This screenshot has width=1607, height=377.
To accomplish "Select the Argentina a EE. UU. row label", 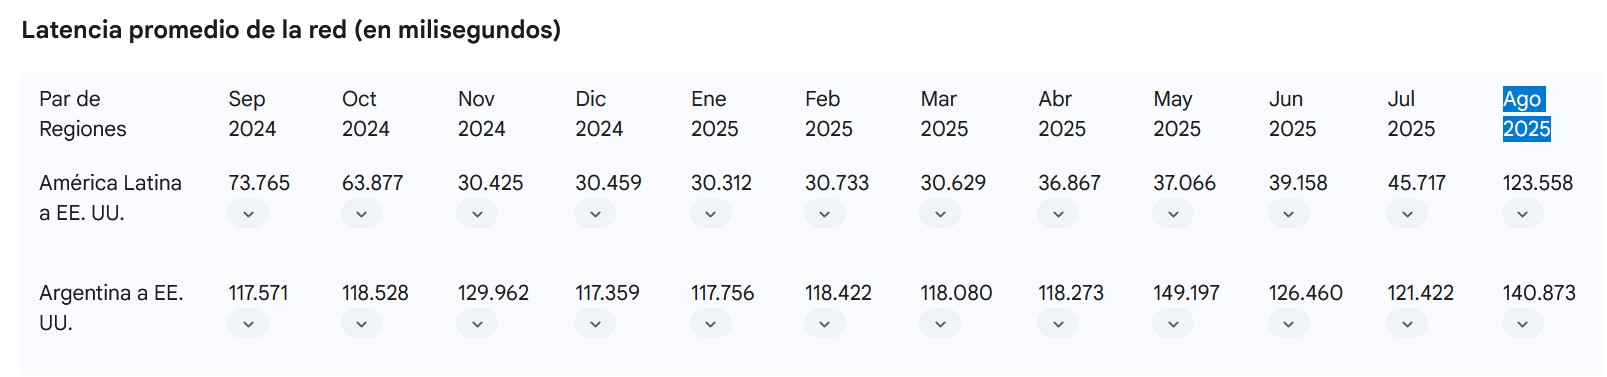I will coord(111,308).
